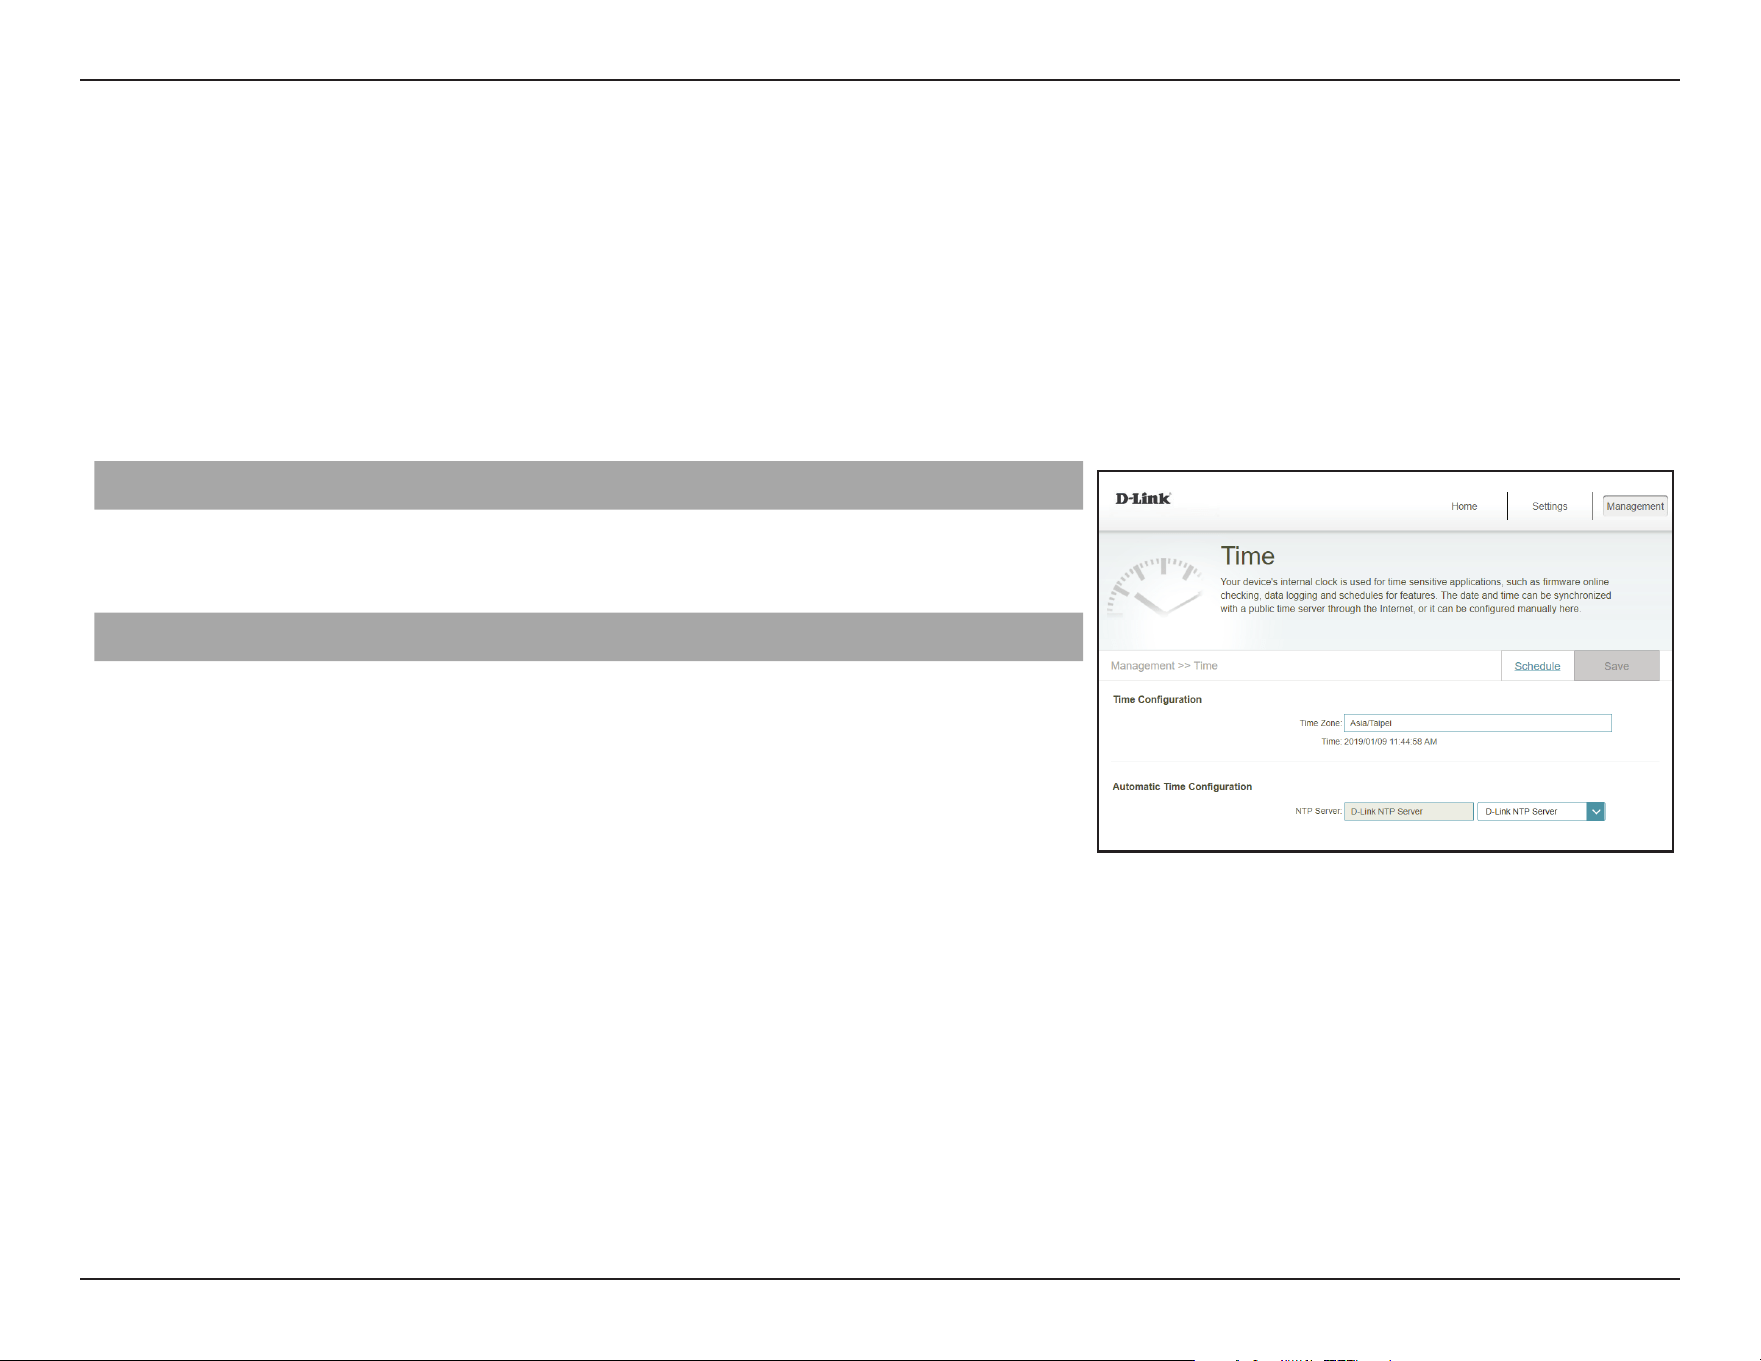The width and height of the screenshot is (1761, 1361).
Task: Click the Time Configuration section heading
Action: (x=1157, y=699)
